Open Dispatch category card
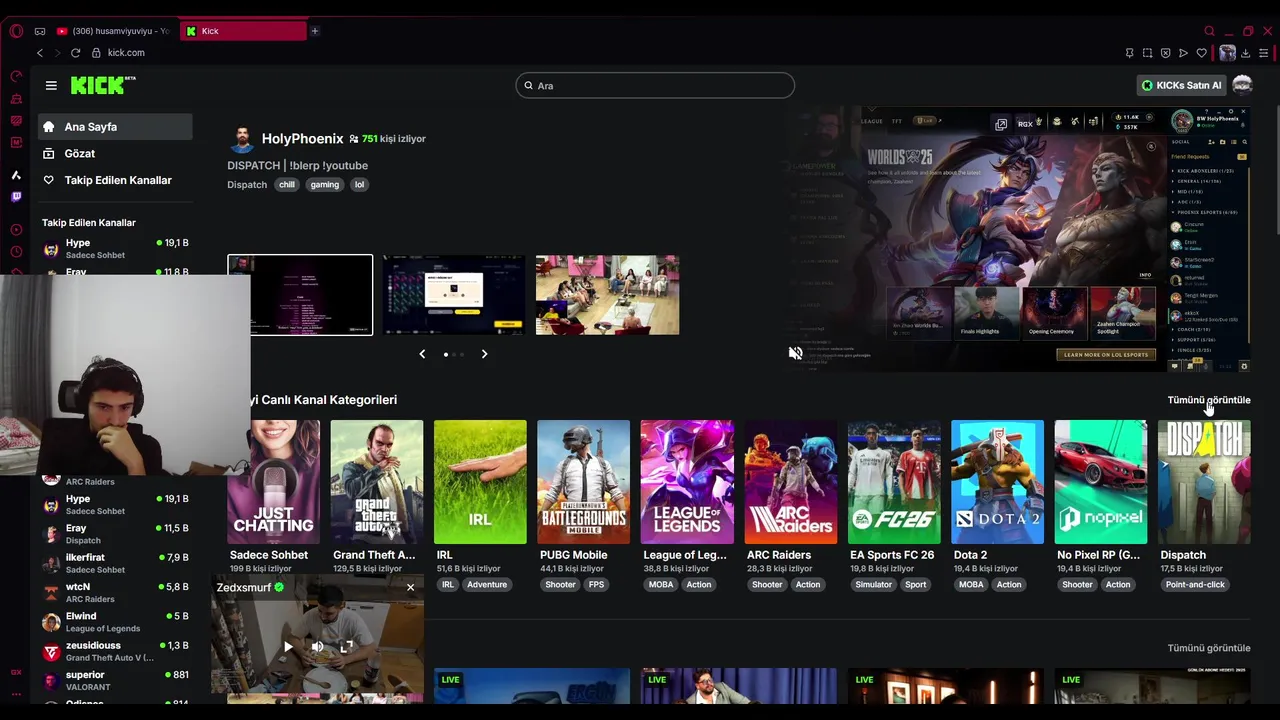Image resolution: width=1280 pixels, height=720 pixels. tap(1204, 482)
